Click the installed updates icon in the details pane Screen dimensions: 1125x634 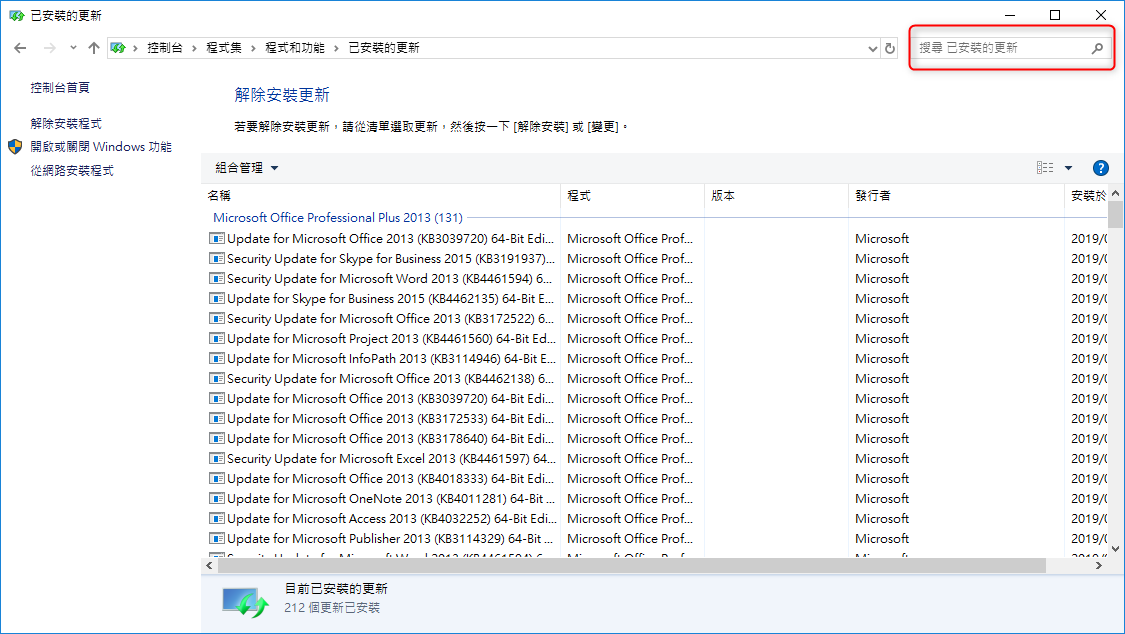(245, 602)
